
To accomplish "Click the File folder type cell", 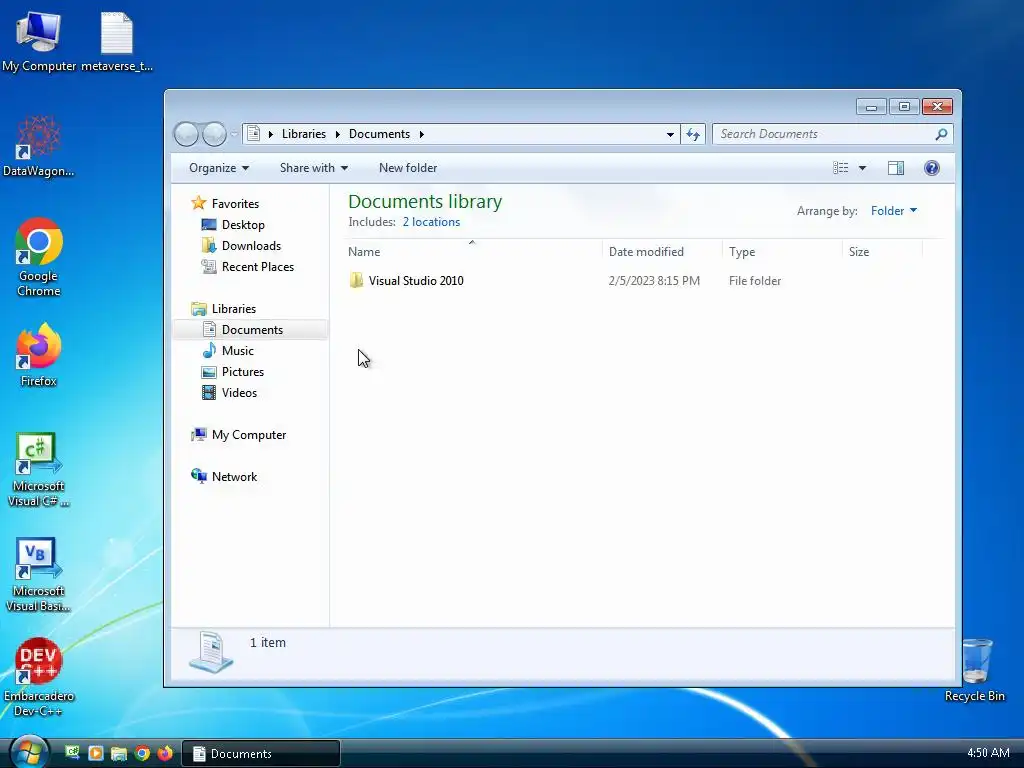I will [x=755, y=281].
